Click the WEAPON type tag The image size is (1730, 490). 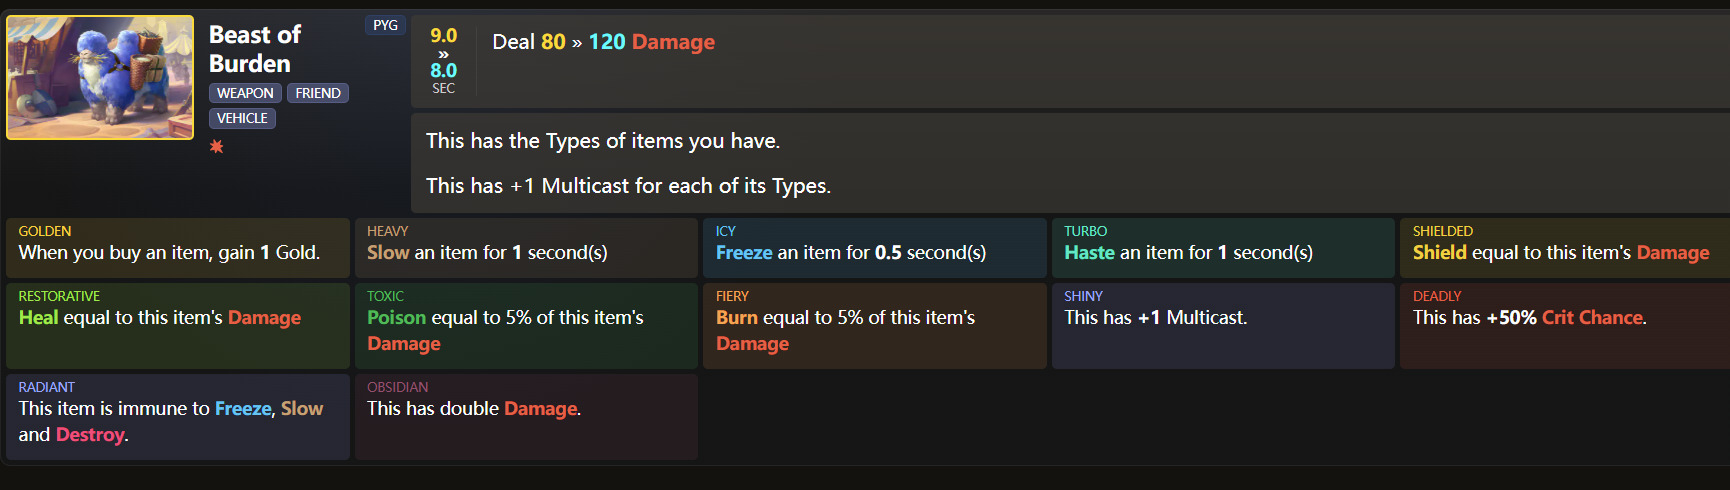click(x=245, y=93)
